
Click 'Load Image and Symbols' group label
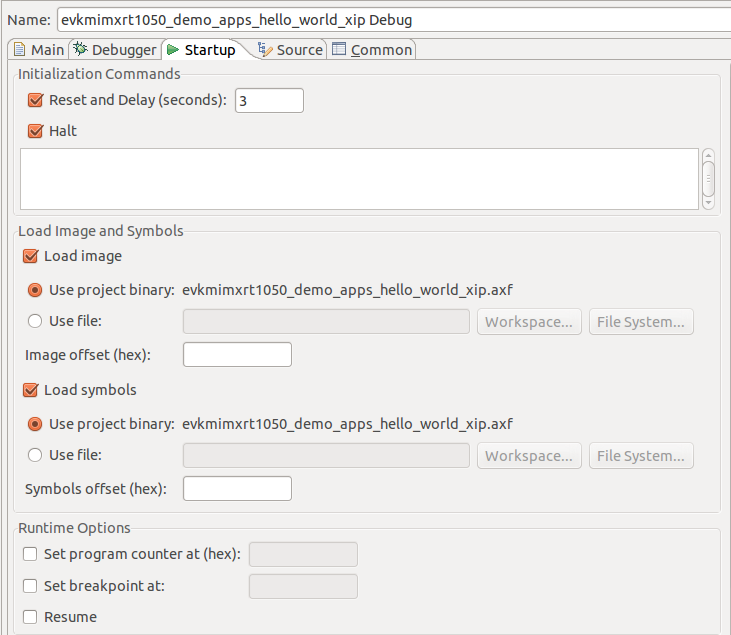click(x=101, y=231)
